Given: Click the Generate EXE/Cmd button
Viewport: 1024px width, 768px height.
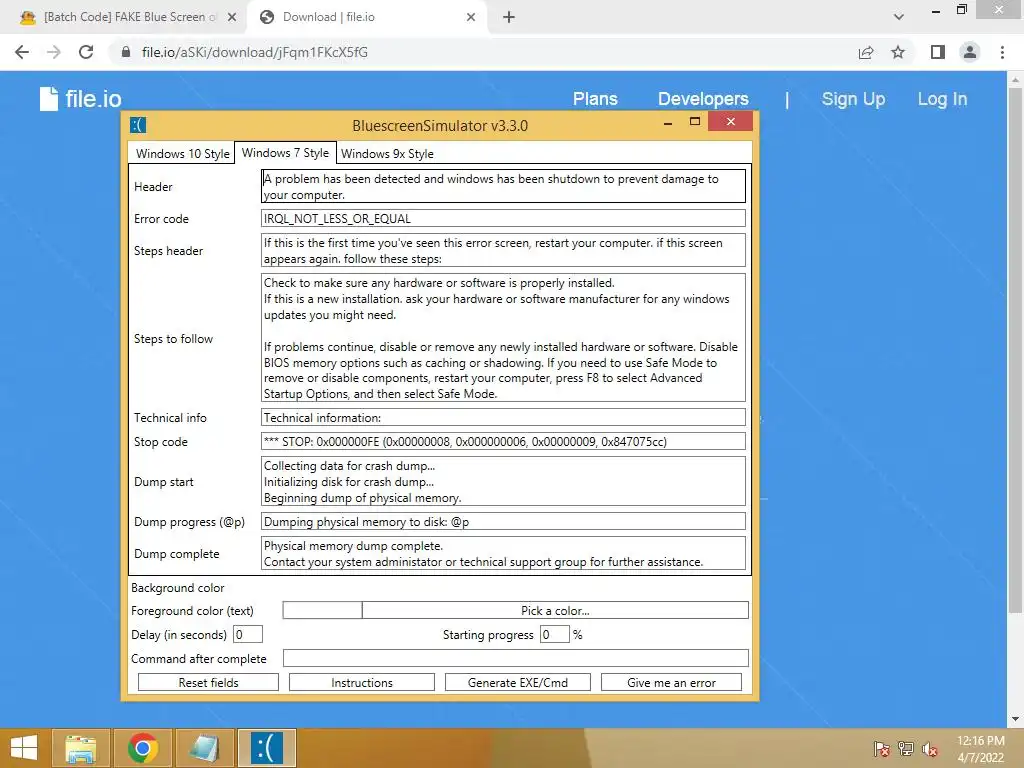Looking at the screenshot, I should click(x=518, y=682).
